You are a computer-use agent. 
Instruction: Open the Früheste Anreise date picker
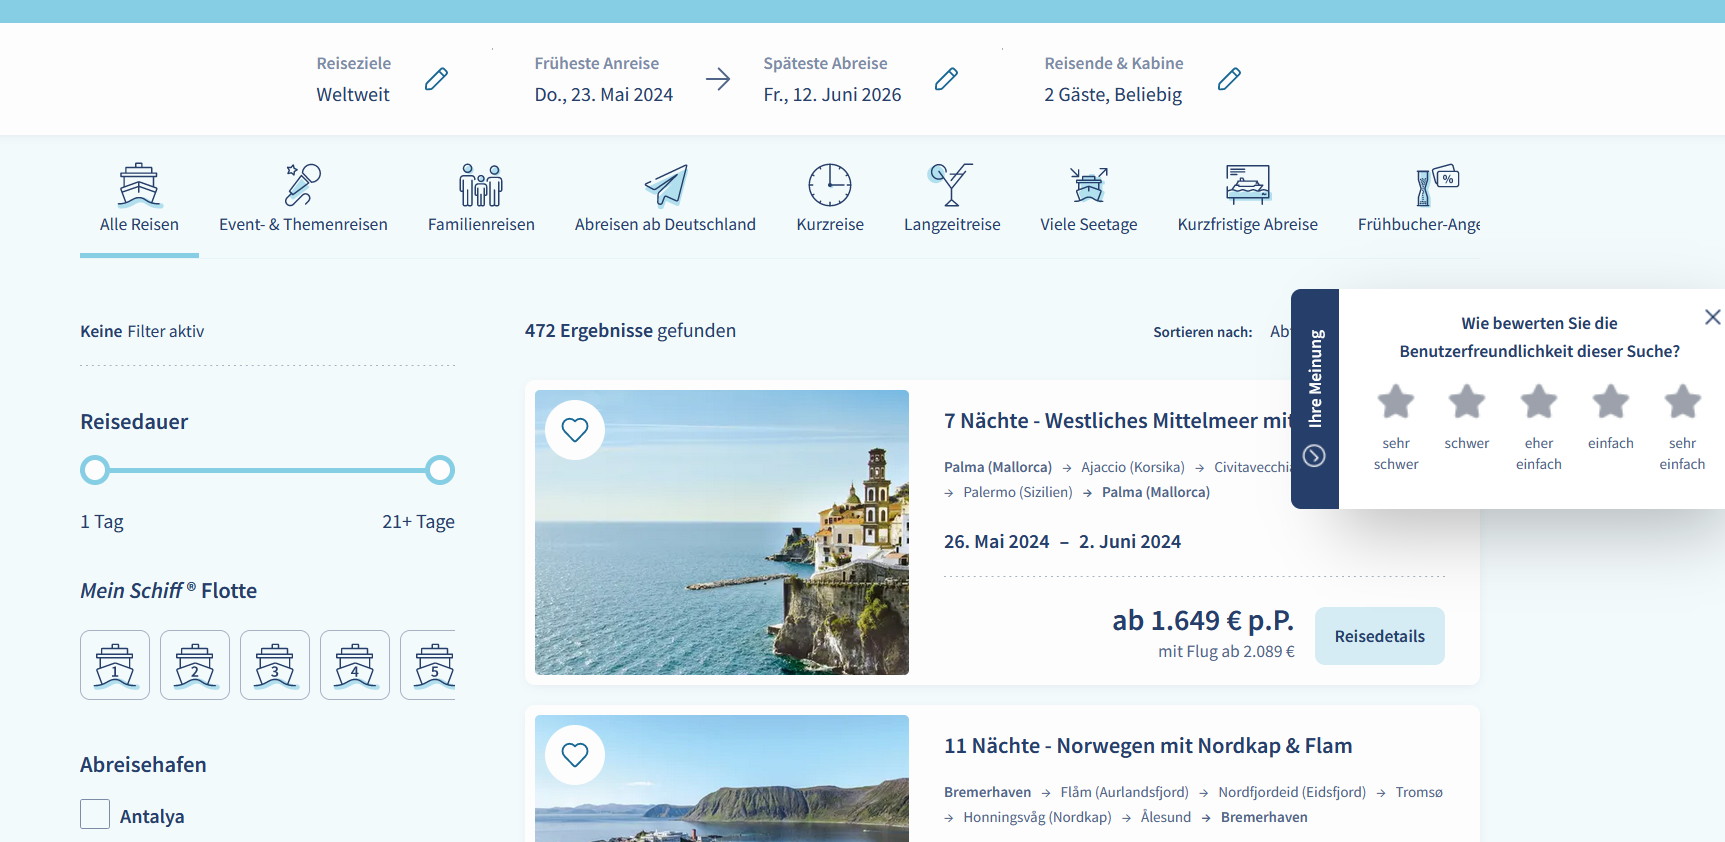tap(603, 94)
